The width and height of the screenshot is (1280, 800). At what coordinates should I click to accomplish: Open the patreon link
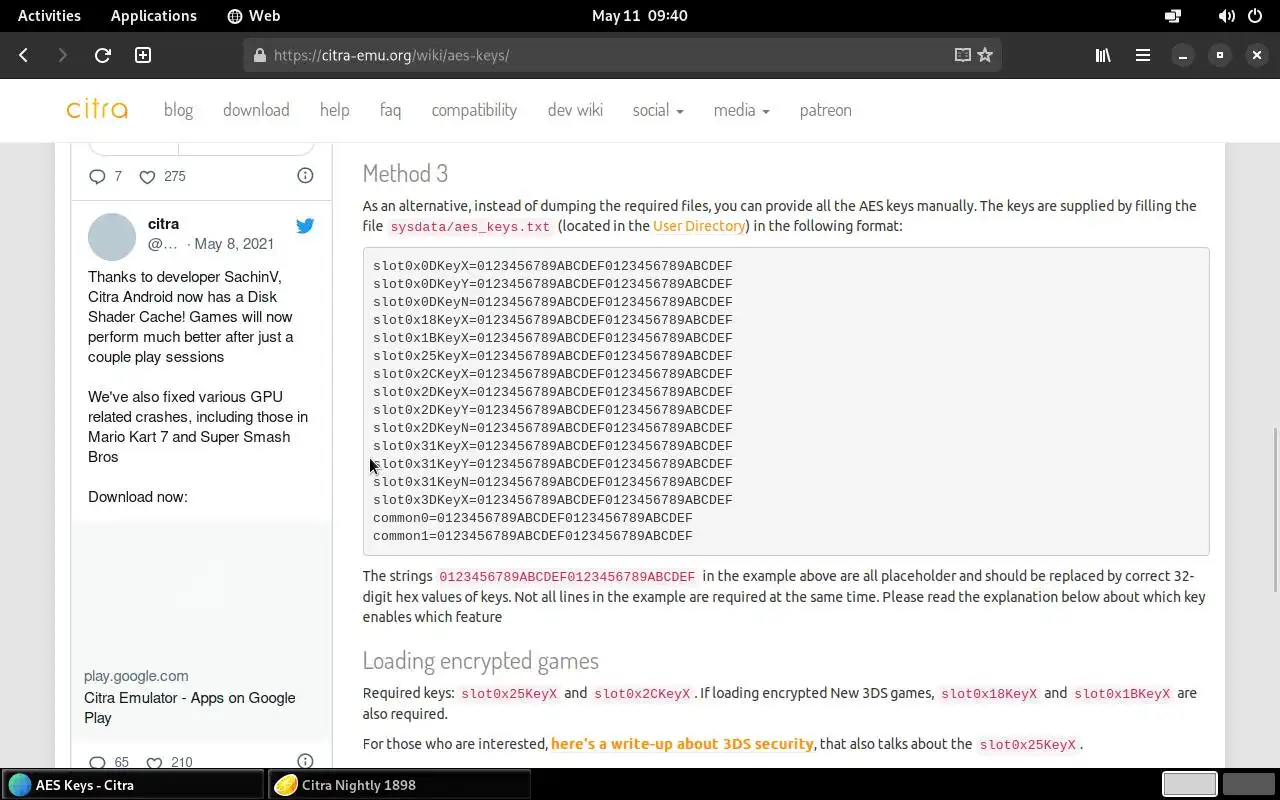(x=826, y=110)
